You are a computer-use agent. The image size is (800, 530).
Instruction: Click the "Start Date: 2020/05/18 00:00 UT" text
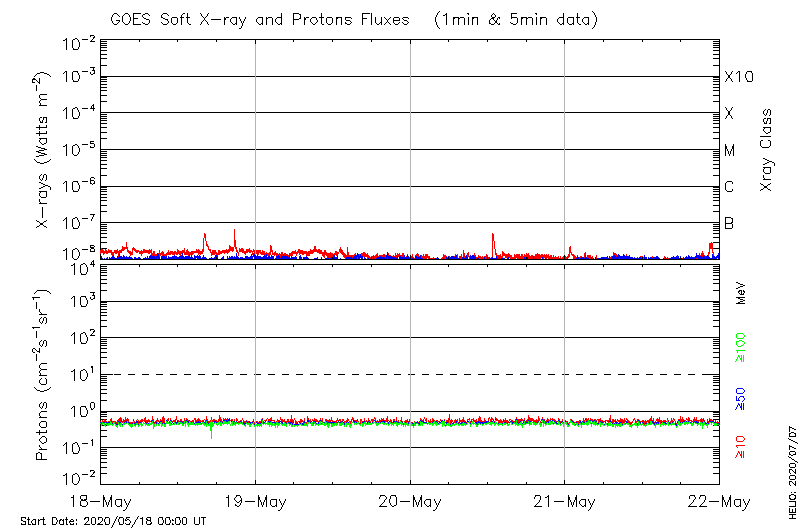pyautogui.click(x=113, y=521)
